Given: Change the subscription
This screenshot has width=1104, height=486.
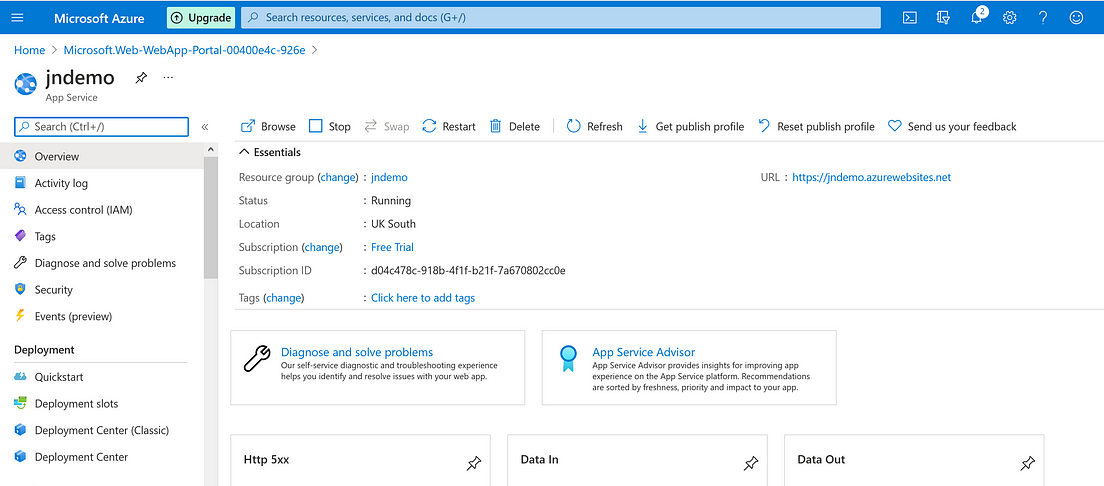Looking at the screenshot, I should click(x=322, y=247).
